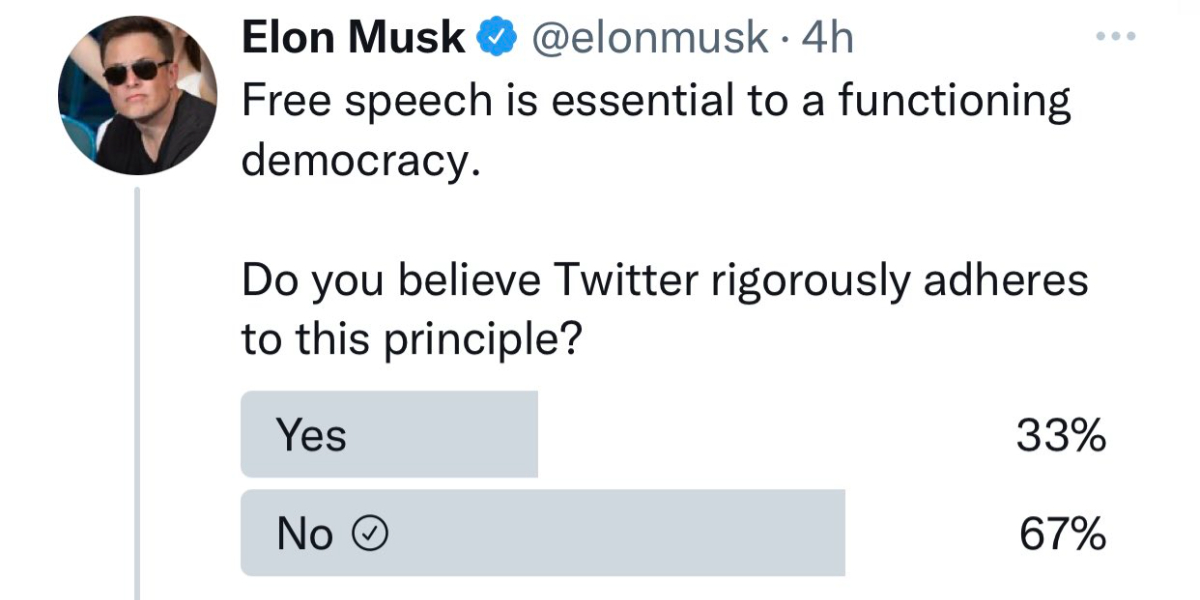Screen dimensions: 1200x600
Task: Click the @elonmusk handle
Action: point(649,36)
